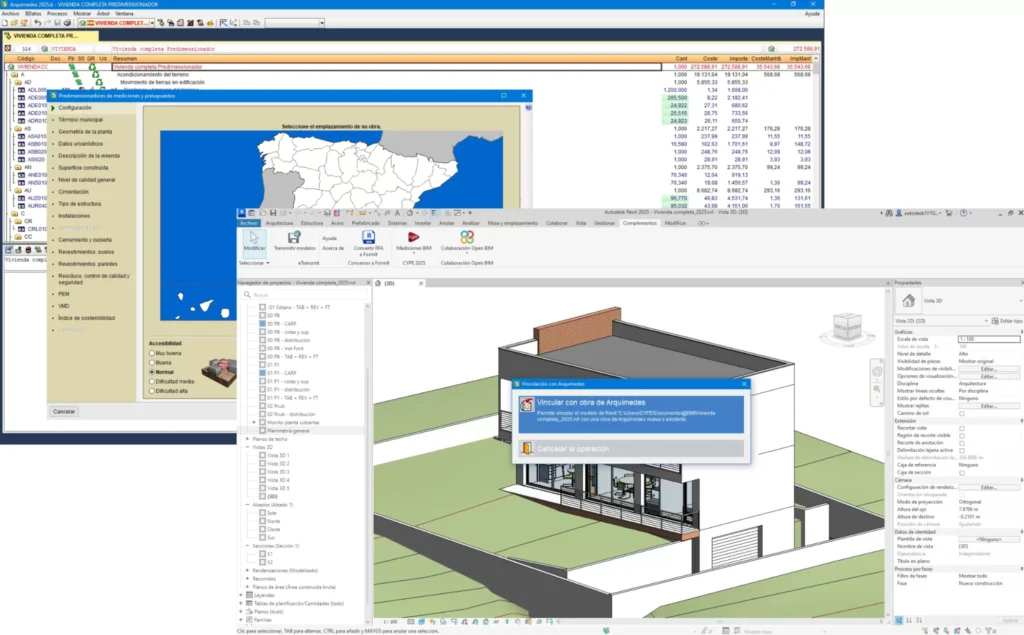Switch to the Arquitectura ribbon tab
Screen dimensions: 1024x635
click(x=280, y=223)
